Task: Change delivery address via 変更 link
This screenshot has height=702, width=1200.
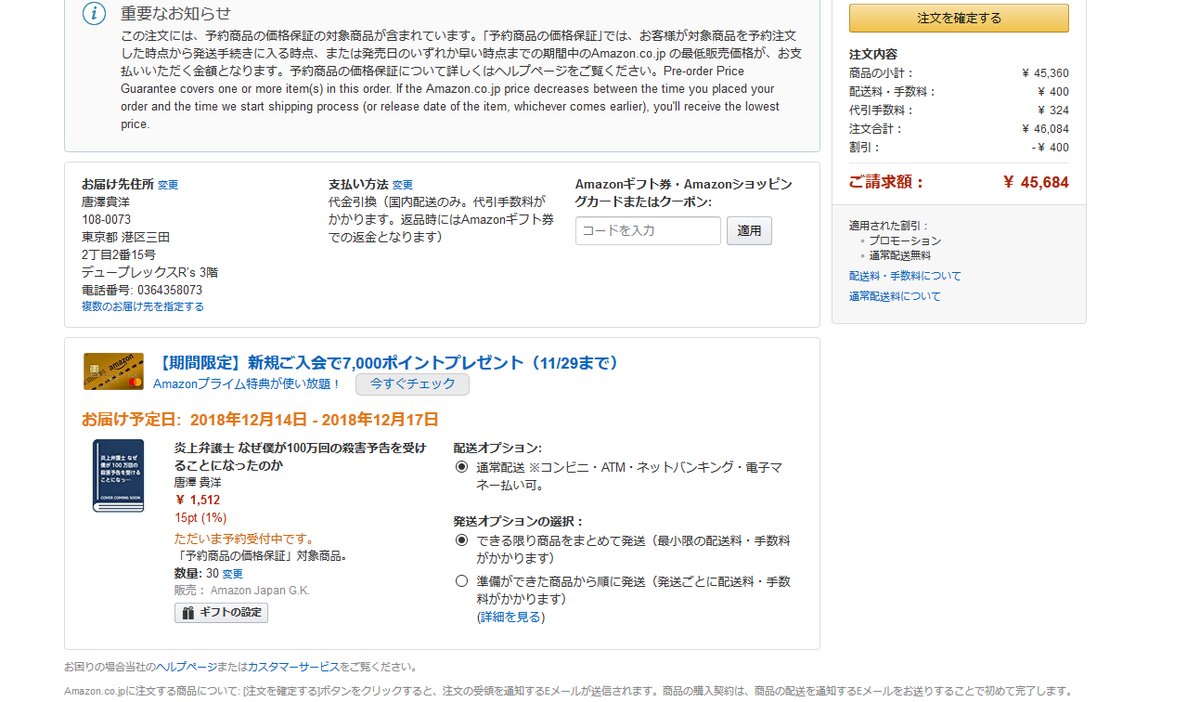Action: [168, 185]
